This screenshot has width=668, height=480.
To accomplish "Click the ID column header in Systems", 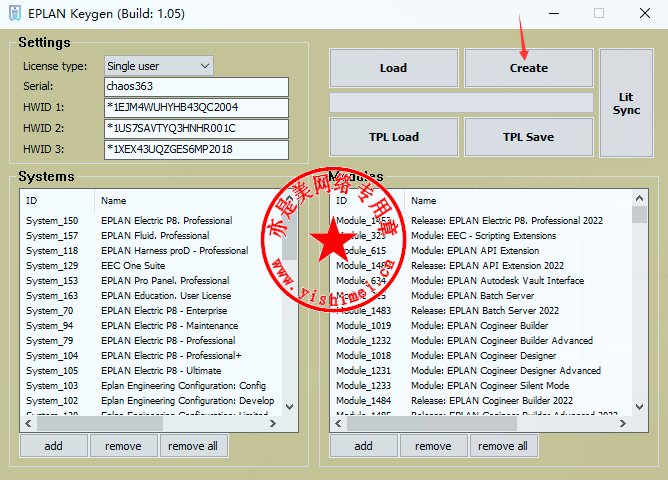I will 58,201.
